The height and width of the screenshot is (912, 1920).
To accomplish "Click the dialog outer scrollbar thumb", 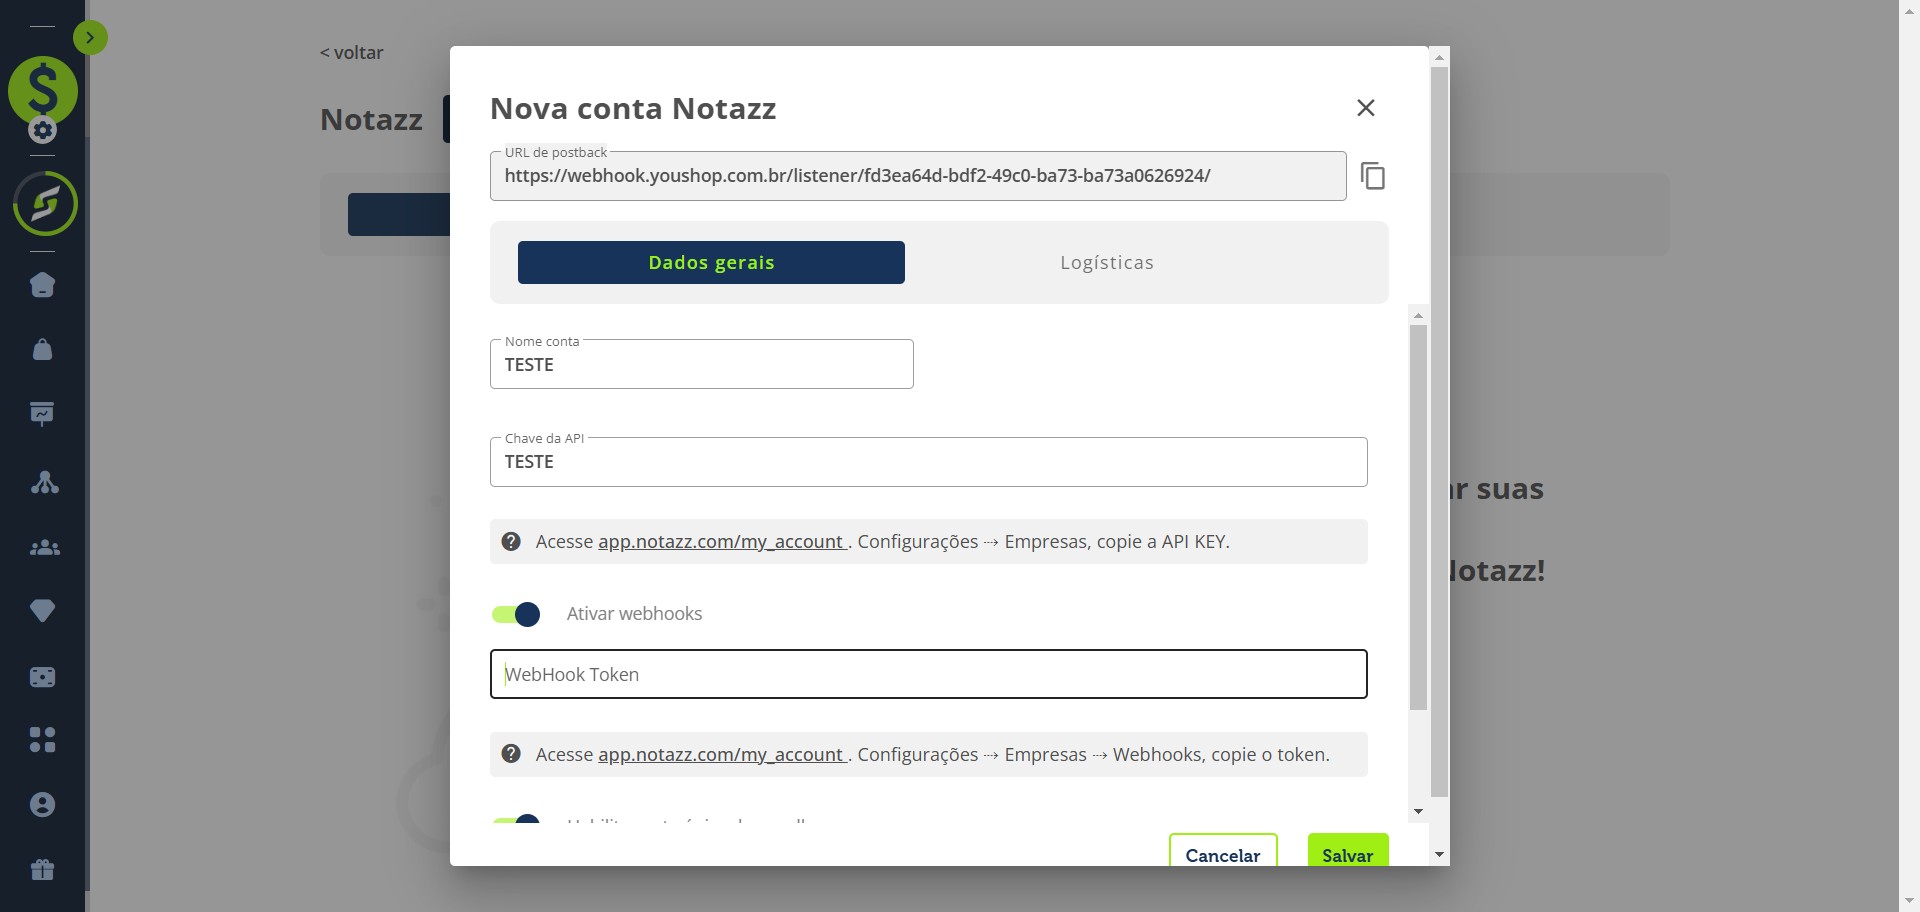I will 1440,432.
